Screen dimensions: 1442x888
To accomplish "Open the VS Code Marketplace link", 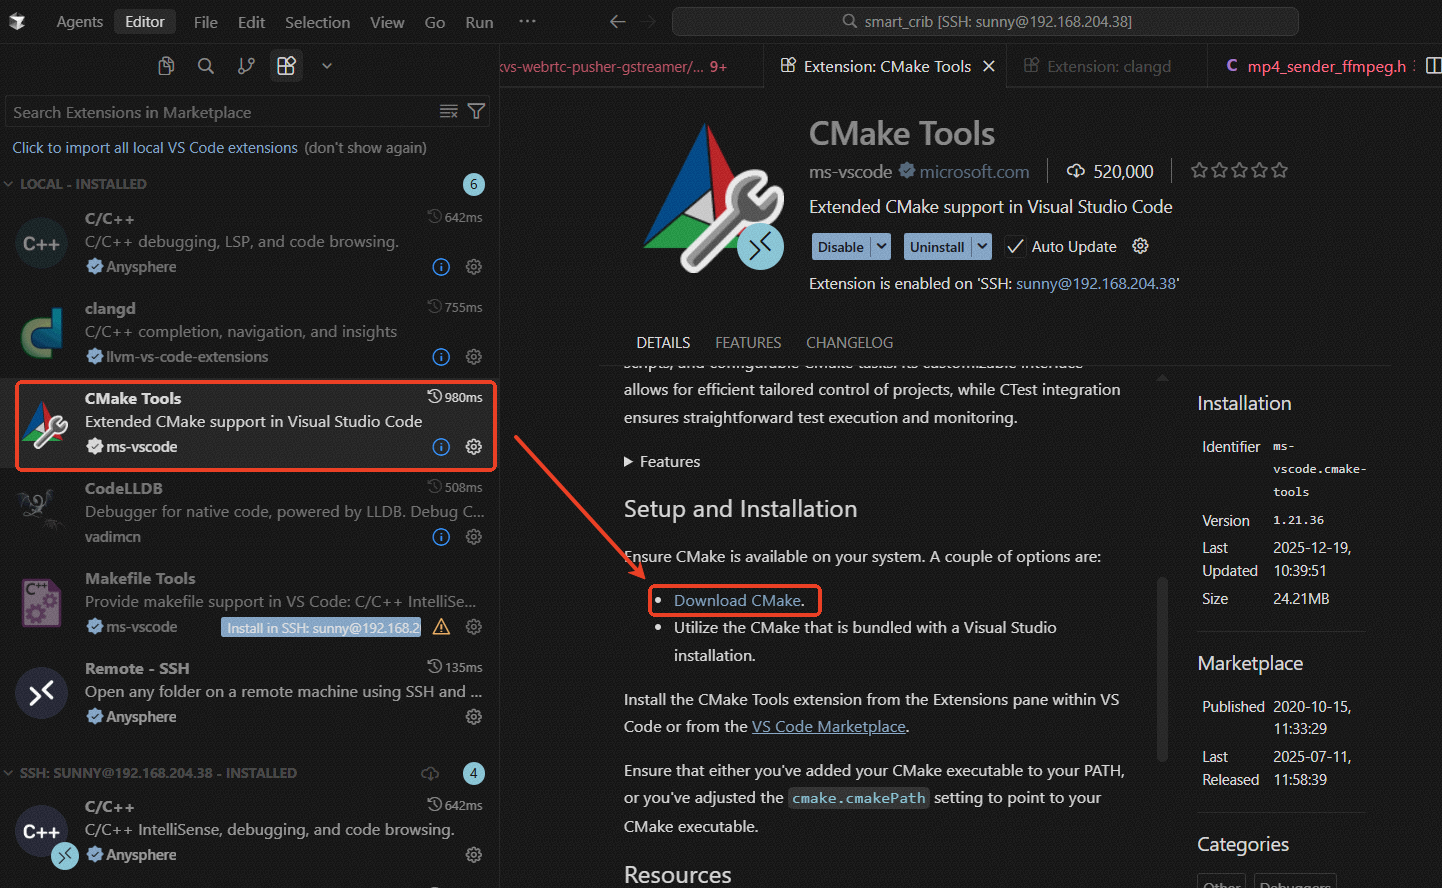I will pyautogui.click(x=829, y=726).
